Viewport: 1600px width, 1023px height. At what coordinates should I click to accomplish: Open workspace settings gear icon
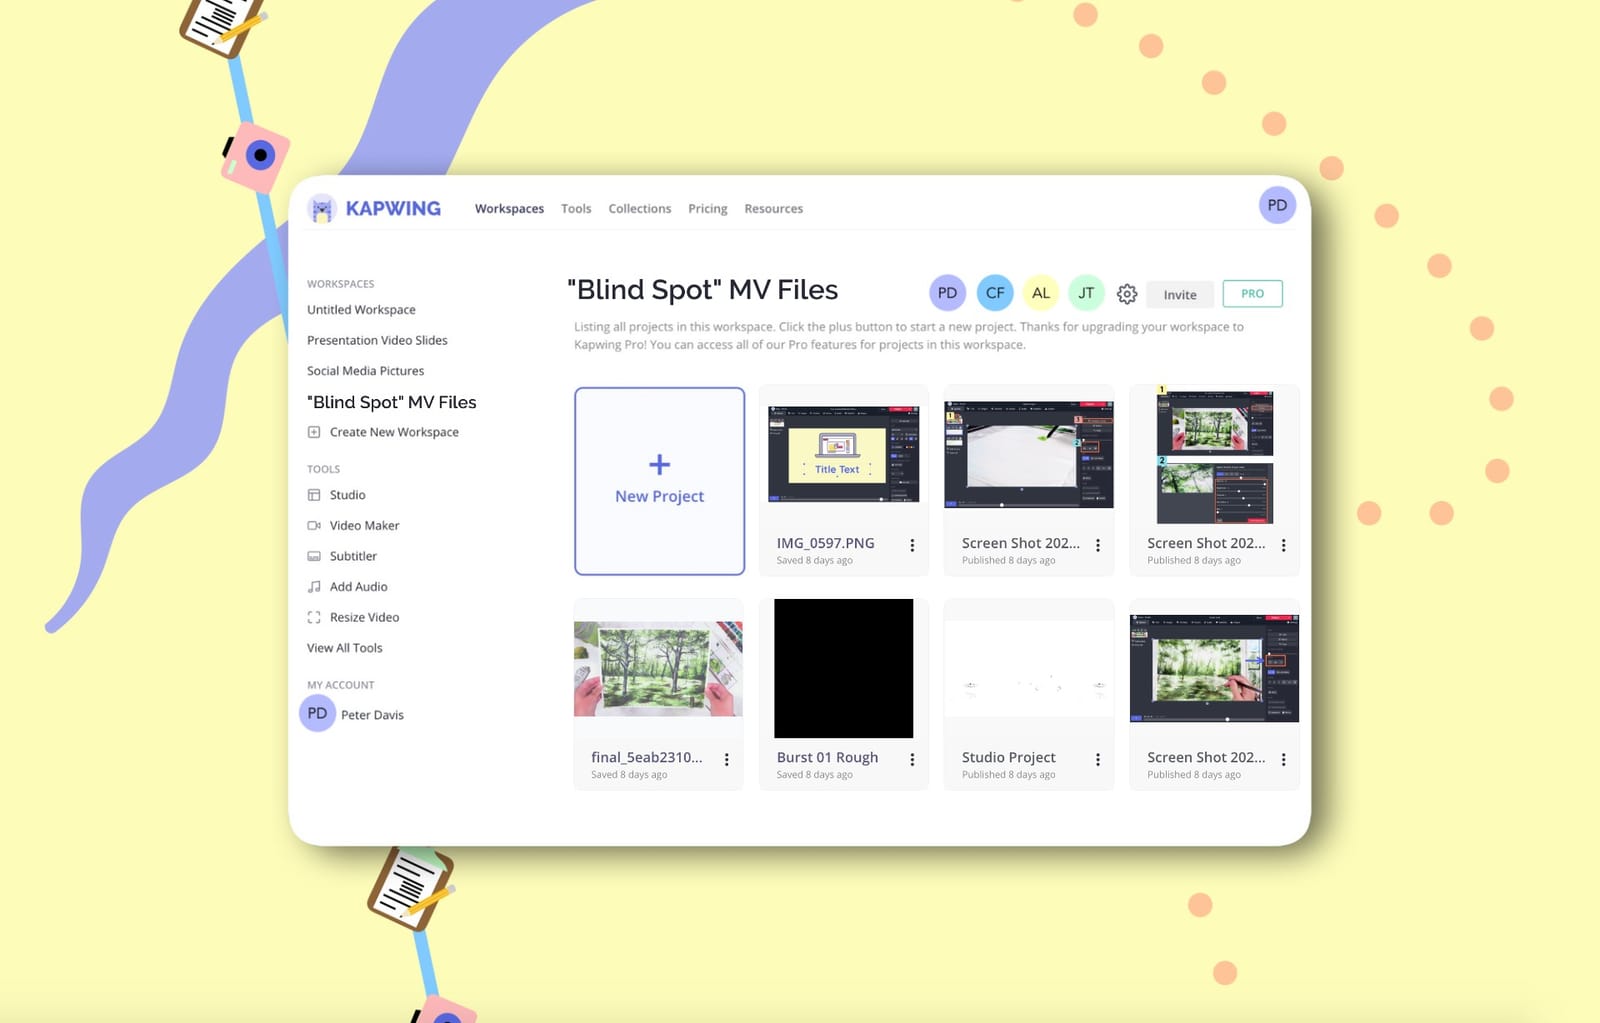[1127, 294]
